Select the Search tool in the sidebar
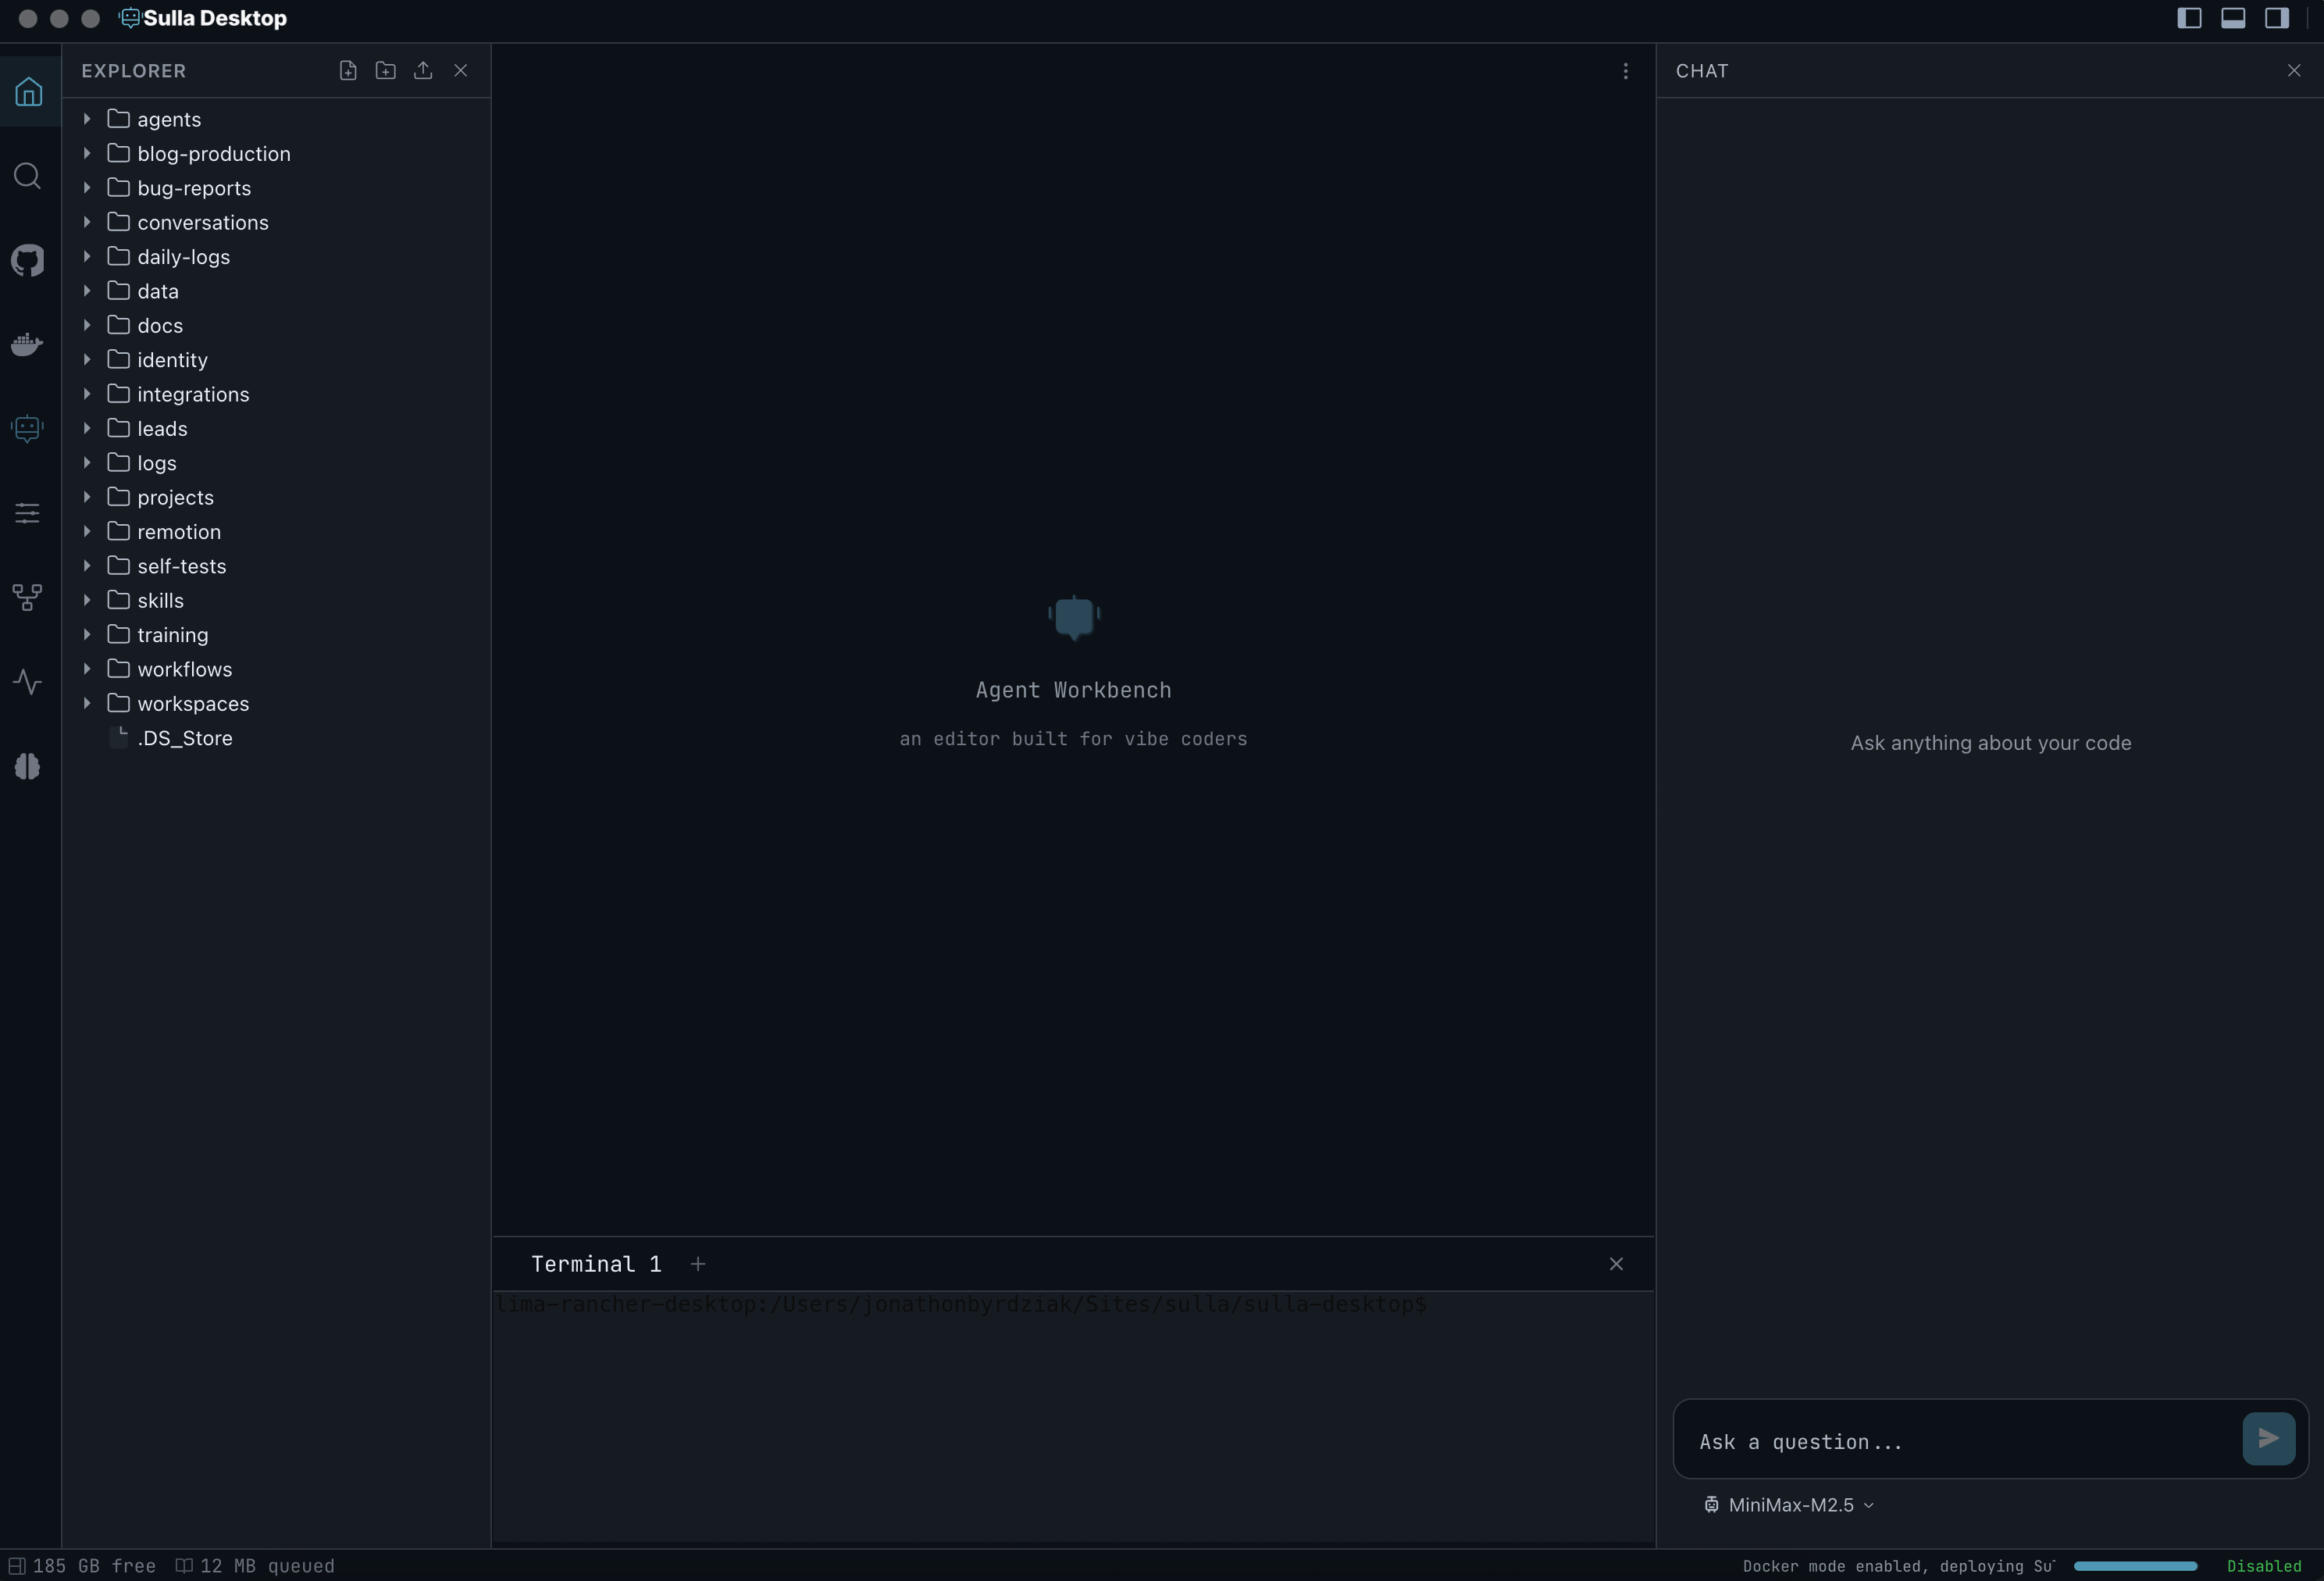This screenshot has width=2324, height=1581. pyautogui.click(x=28, y=176)
